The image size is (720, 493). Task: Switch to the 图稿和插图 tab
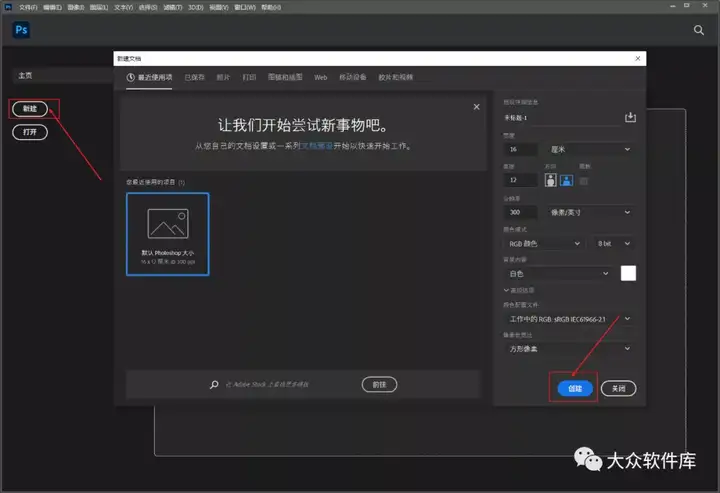[x=285, y=77]
